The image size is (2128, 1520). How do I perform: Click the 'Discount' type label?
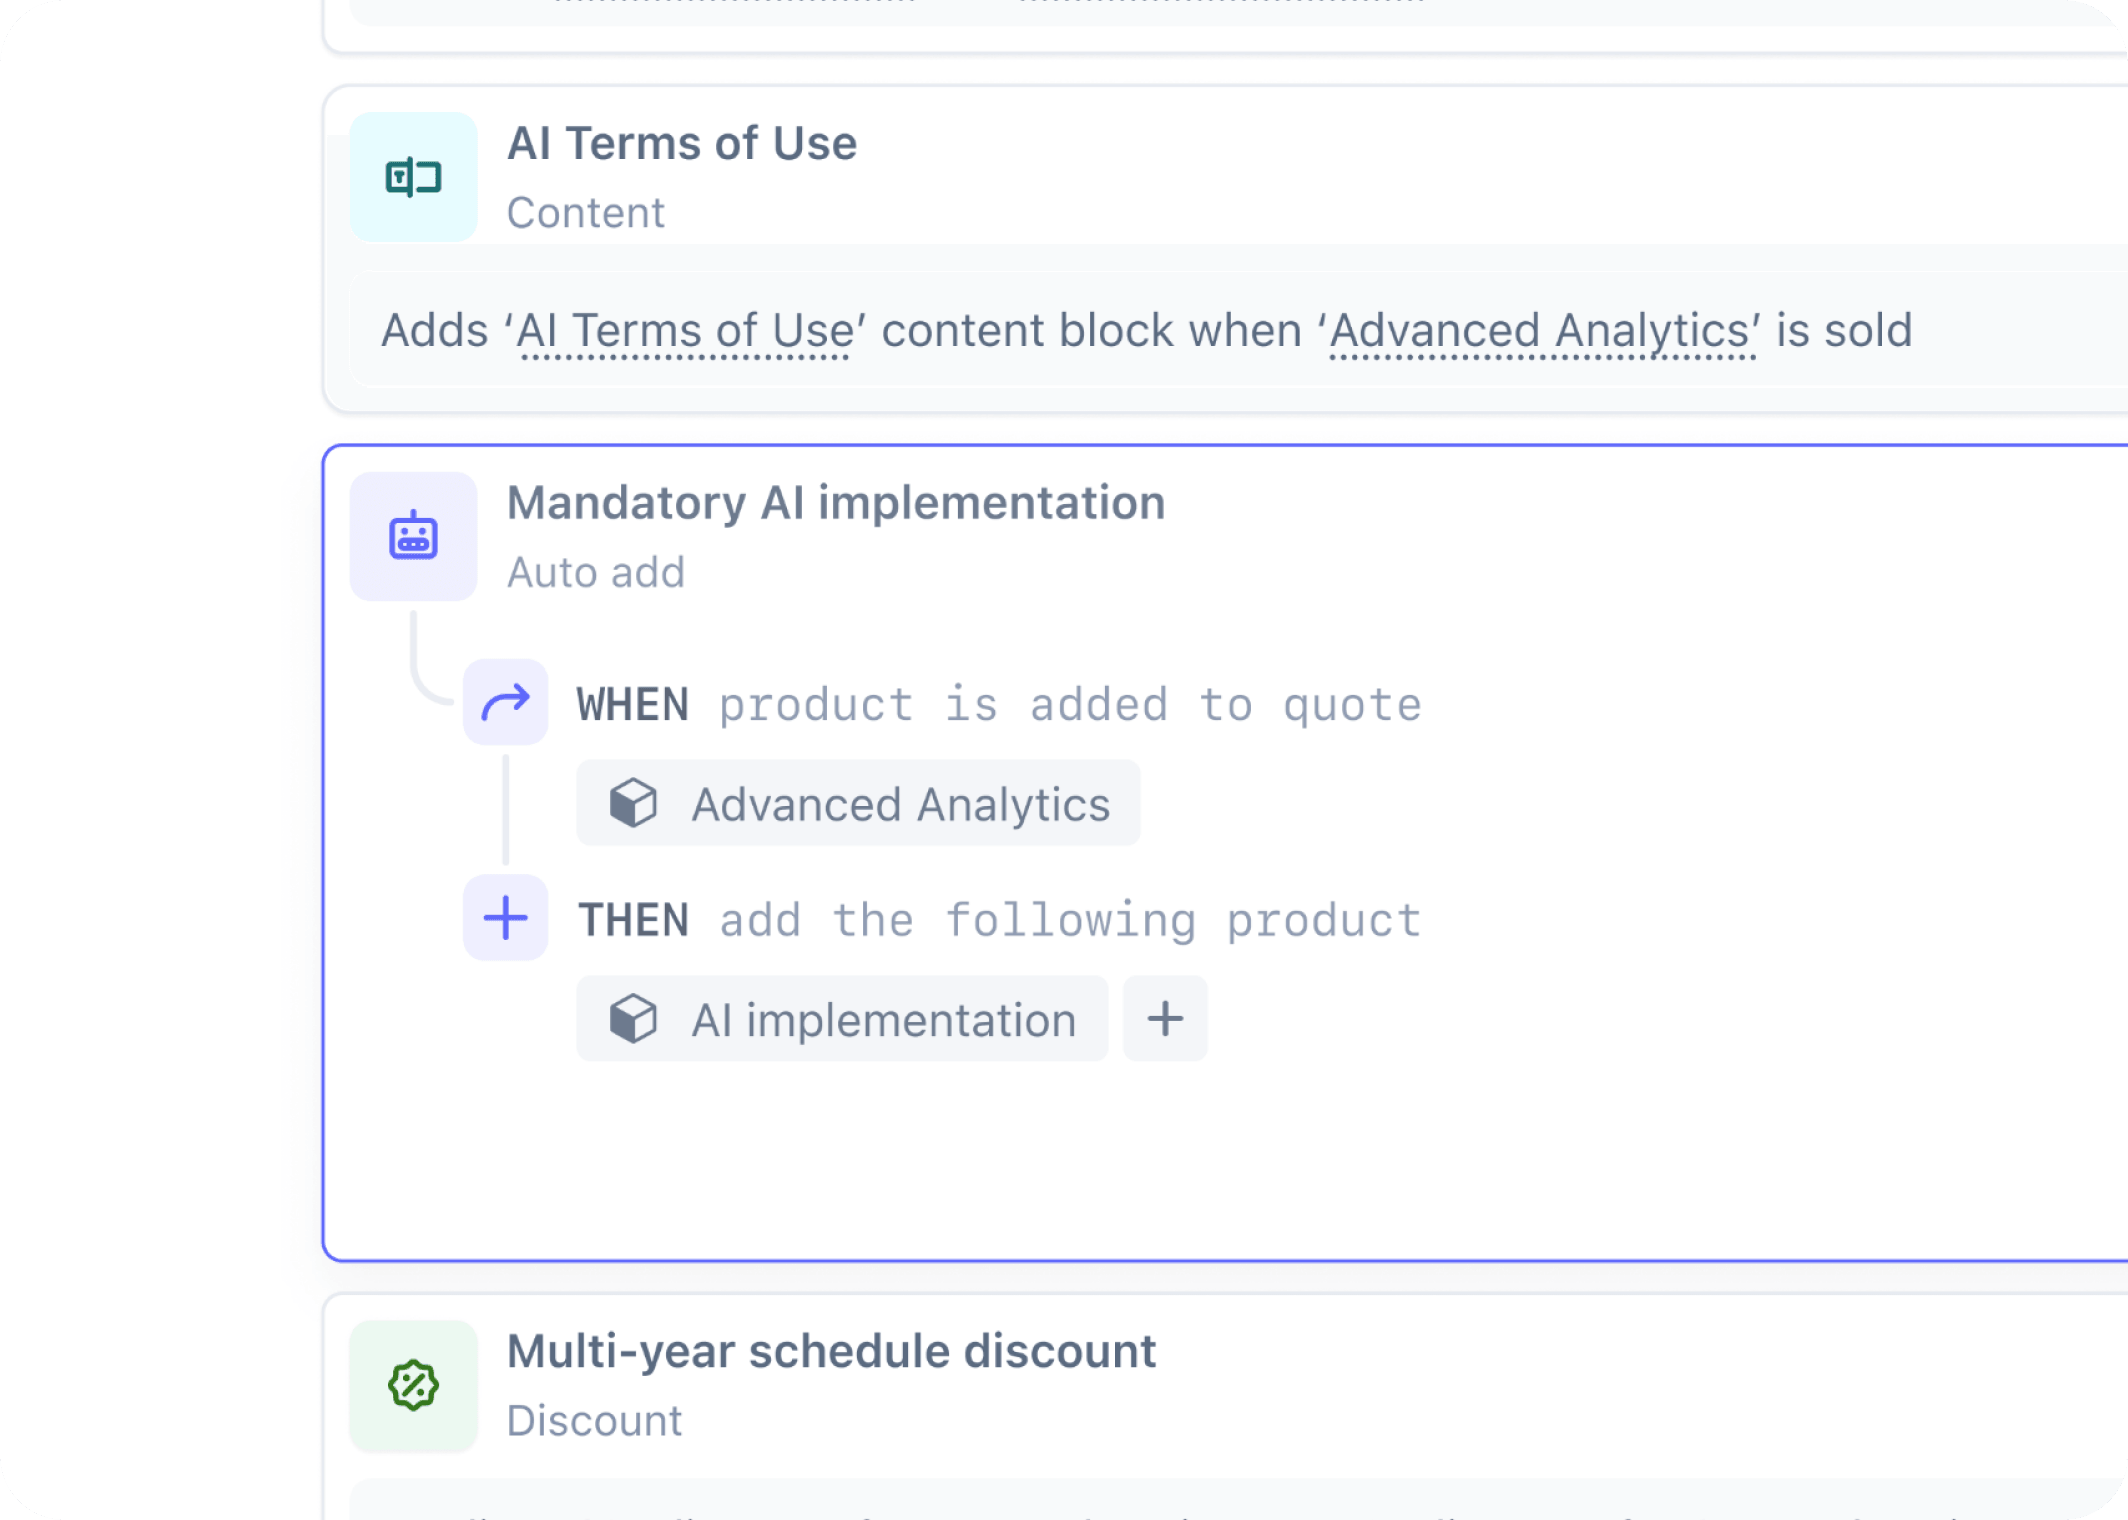[x=594, y=1421]
